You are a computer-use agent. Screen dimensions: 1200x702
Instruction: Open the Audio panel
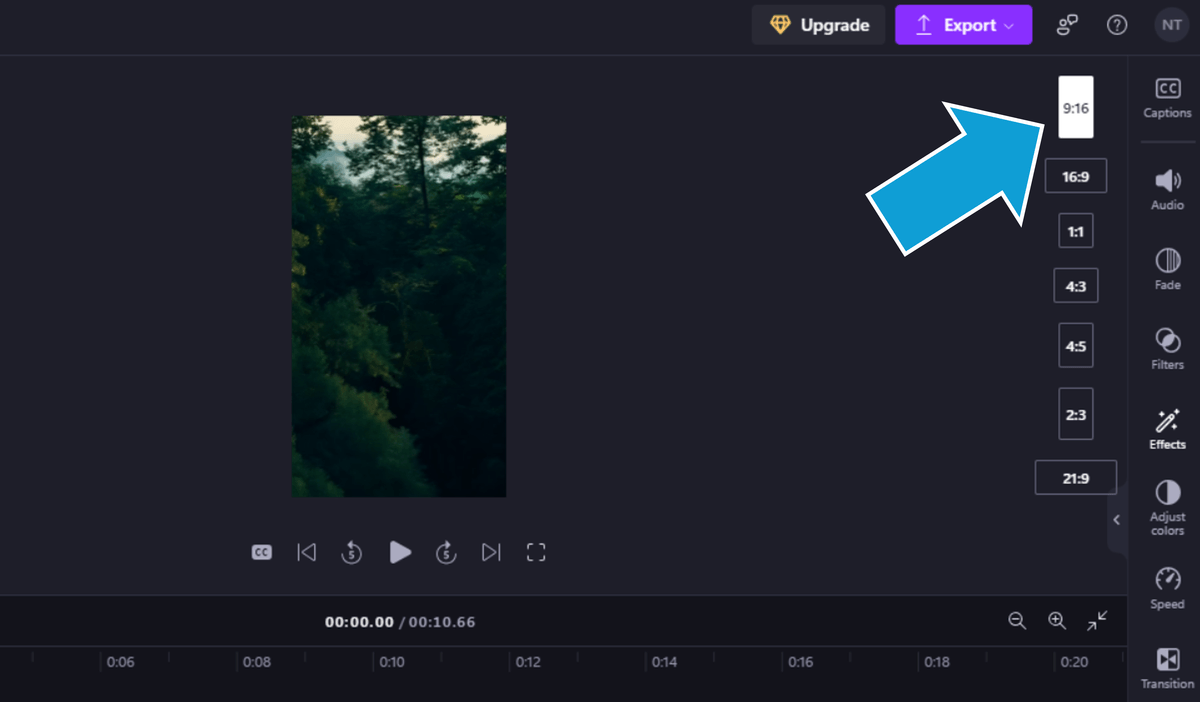(1166, 190)
